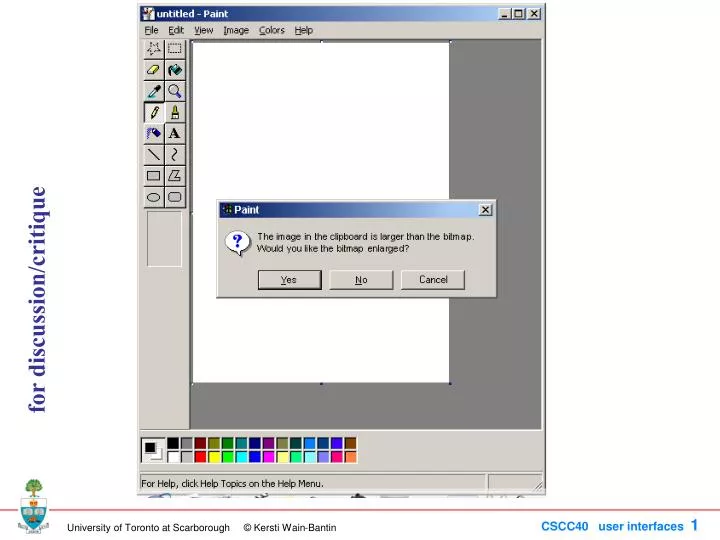Pick the orange palette swatch
This screenshot has width=720, height=540.
(350, 456)
